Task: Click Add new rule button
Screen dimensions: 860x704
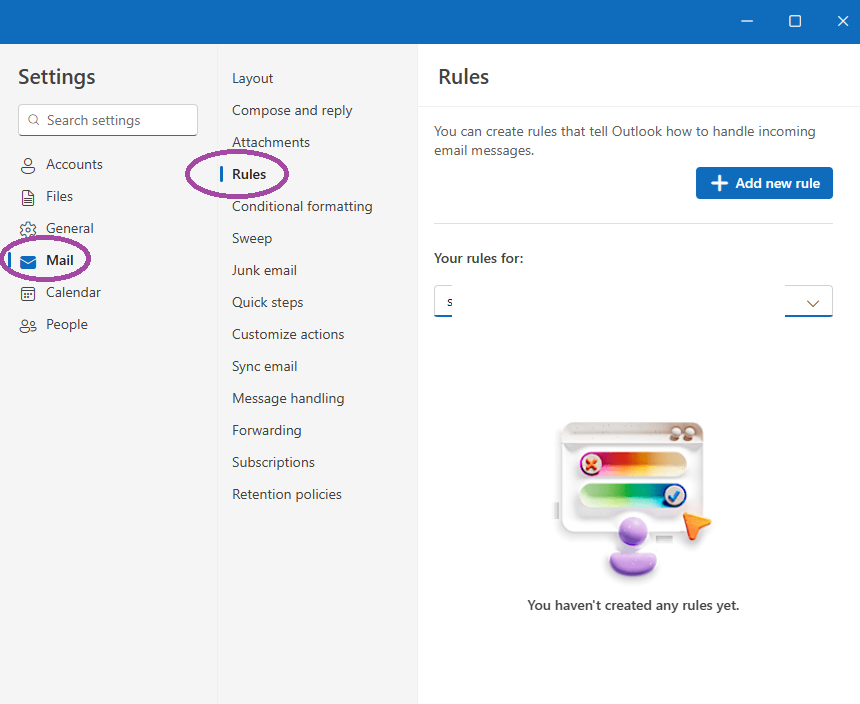Action: (764, 183)
